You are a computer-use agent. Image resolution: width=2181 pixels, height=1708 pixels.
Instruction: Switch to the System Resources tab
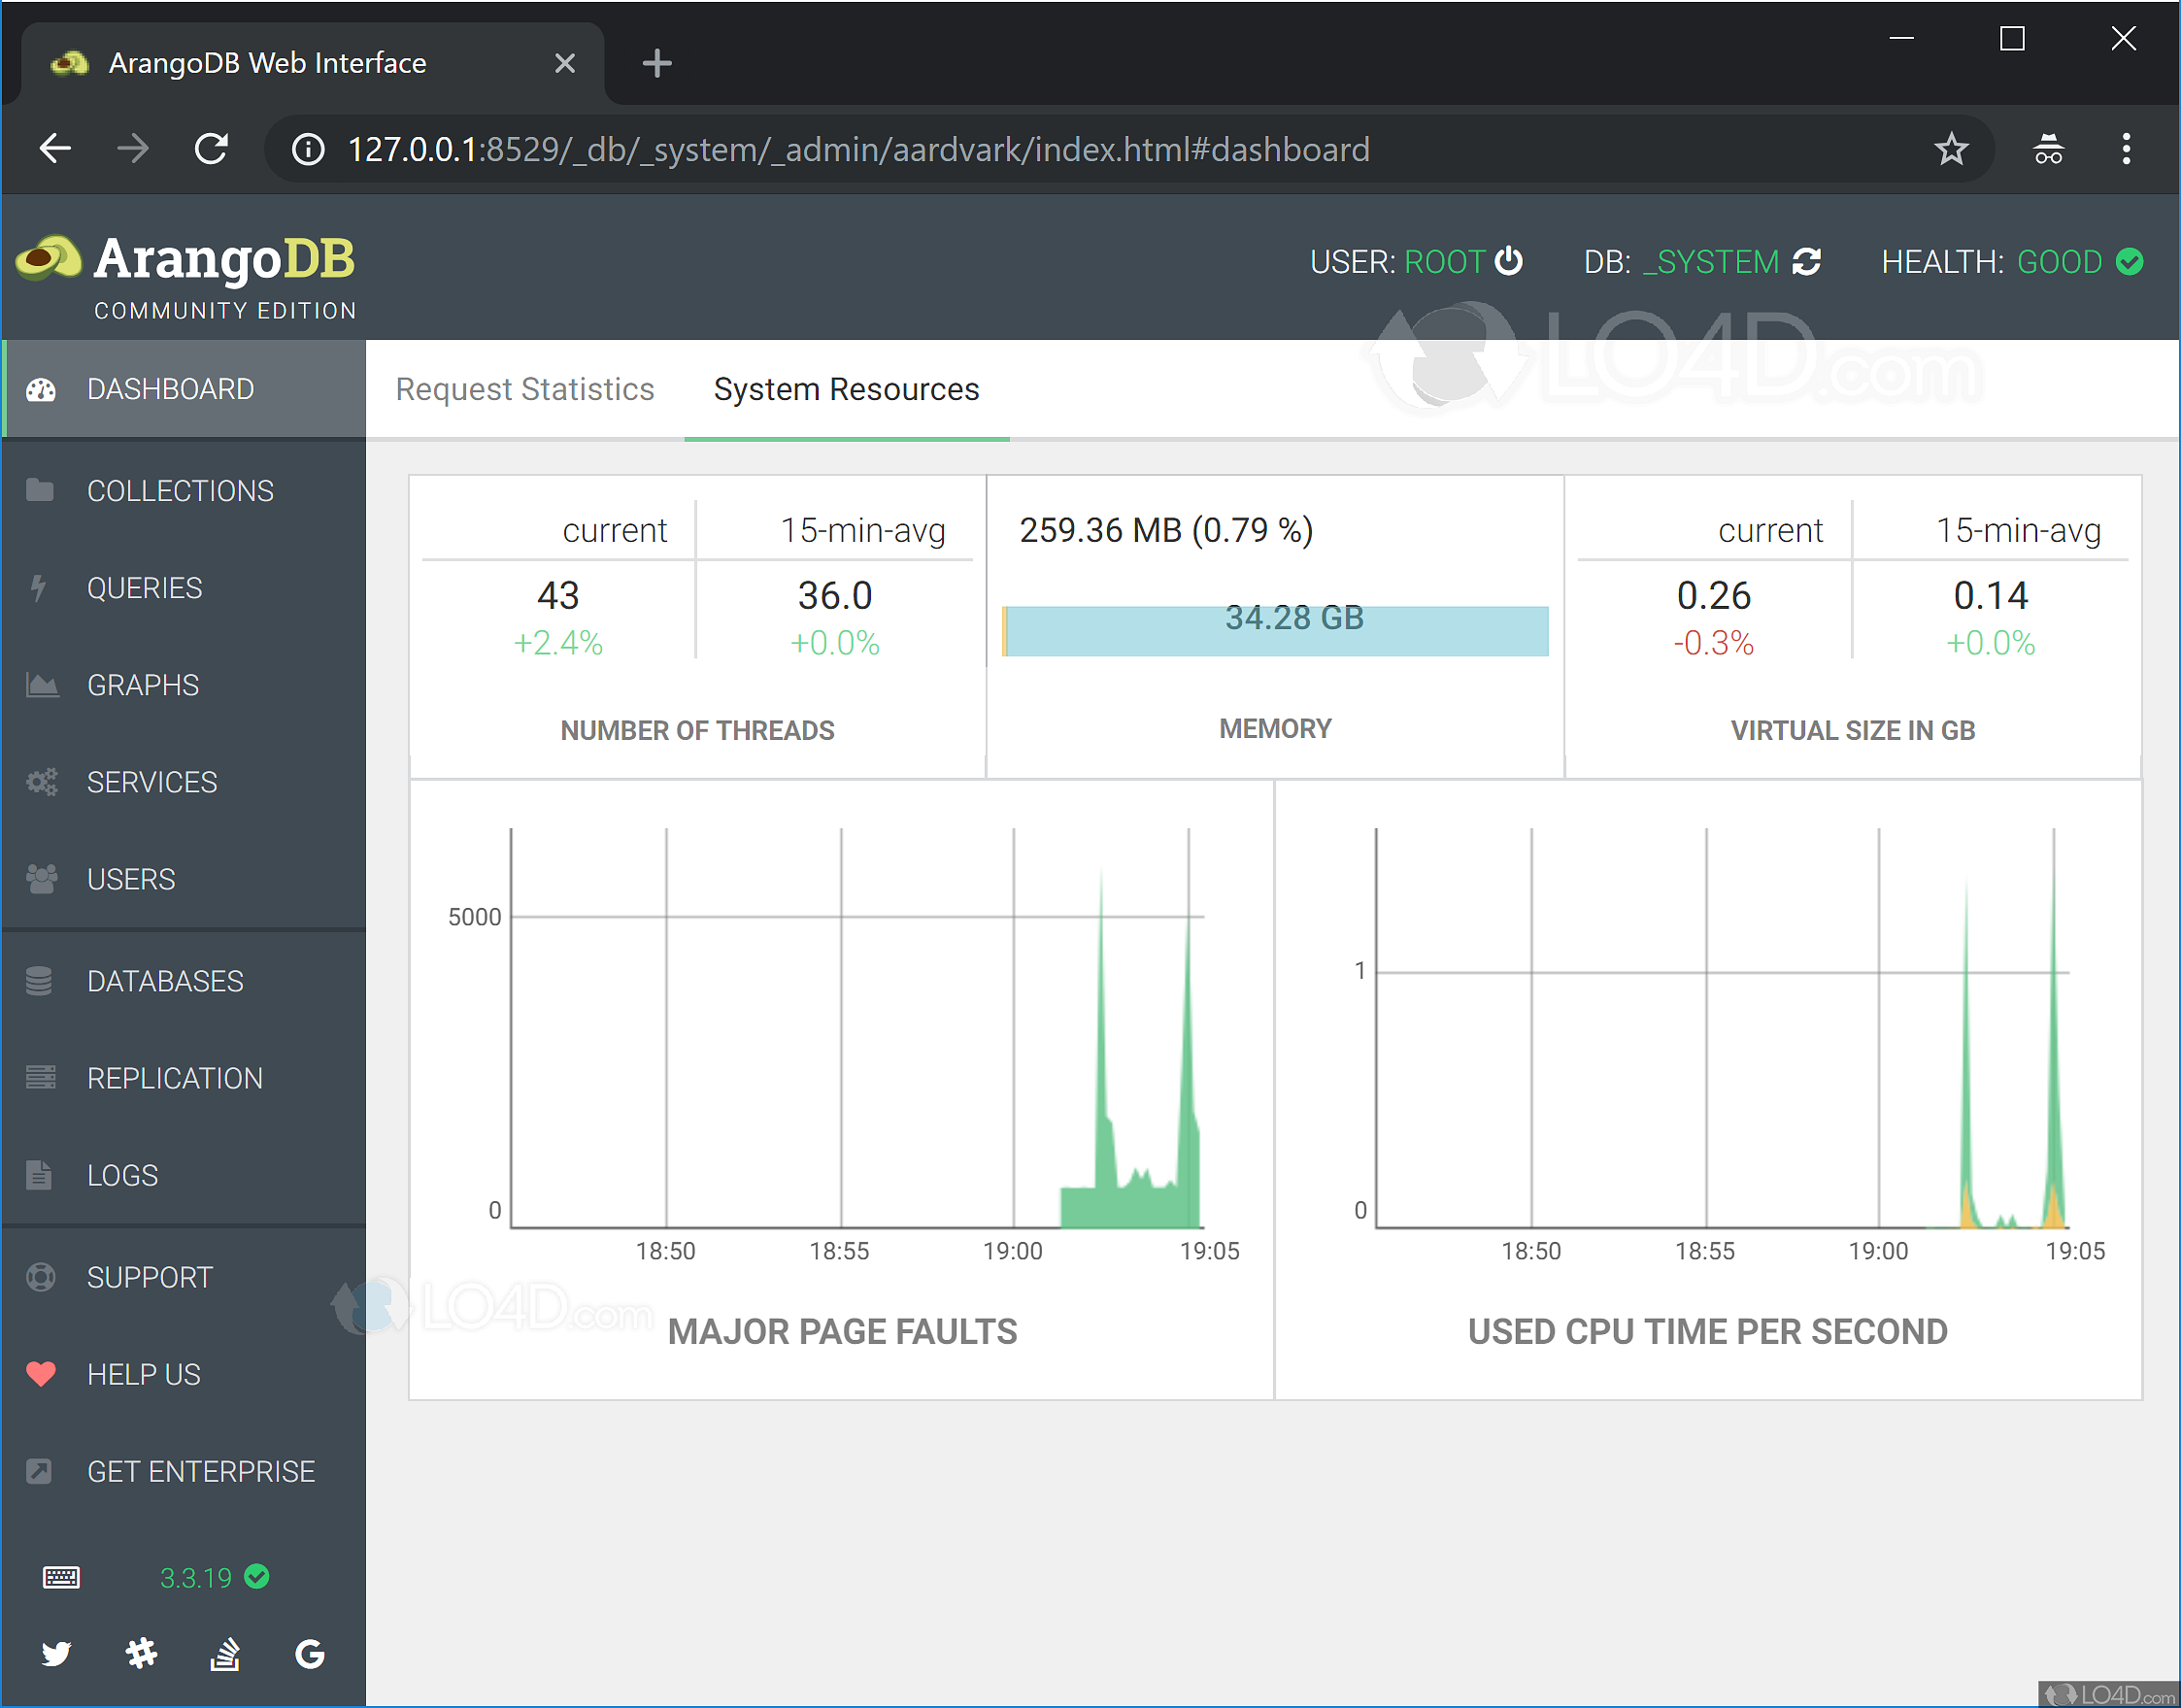pos(845,389)
